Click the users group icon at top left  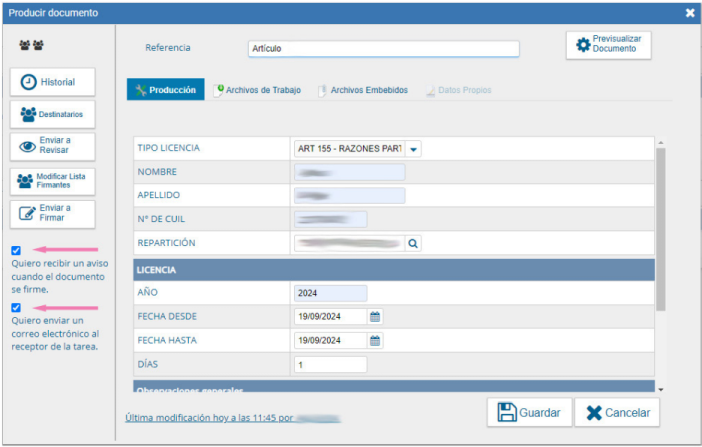(x=30, y=46)
